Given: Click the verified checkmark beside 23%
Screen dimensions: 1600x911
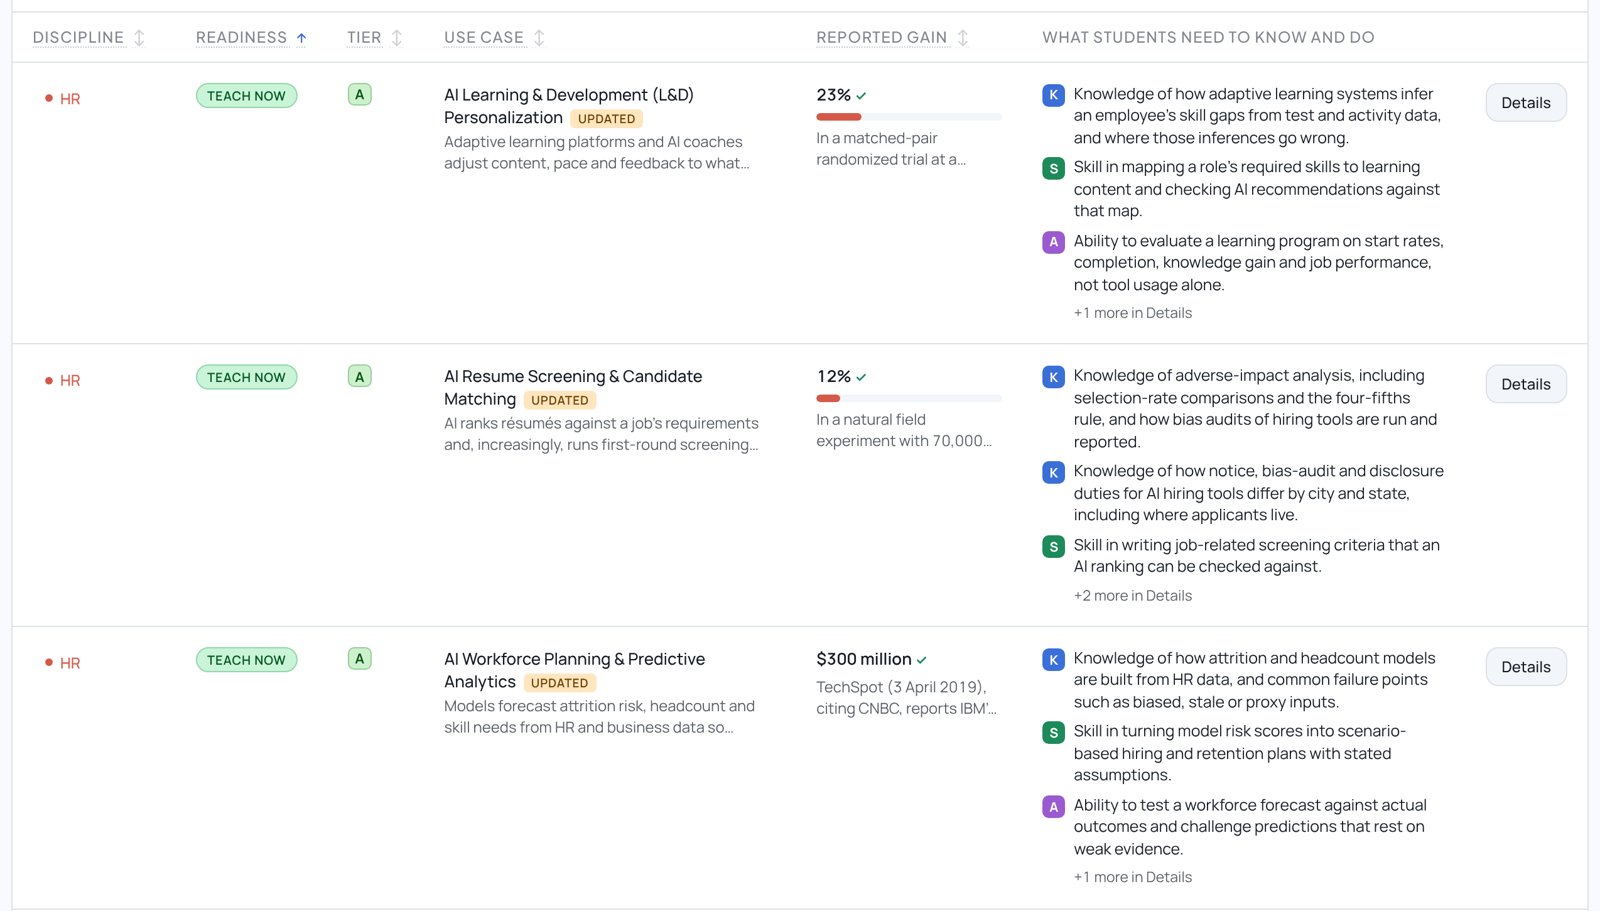Looking at the screenshot, I should click(861, 96).
